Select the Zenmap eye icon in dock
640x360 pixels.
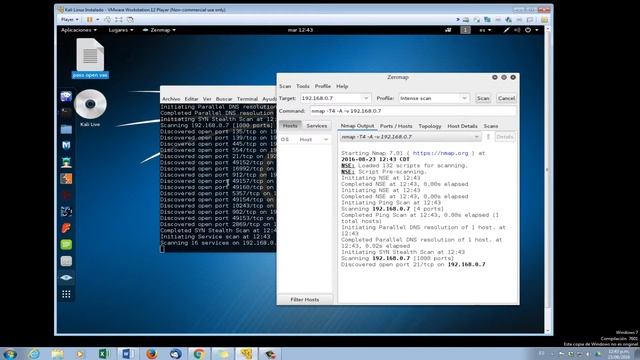pyautogui.click(x=66, y=278)
